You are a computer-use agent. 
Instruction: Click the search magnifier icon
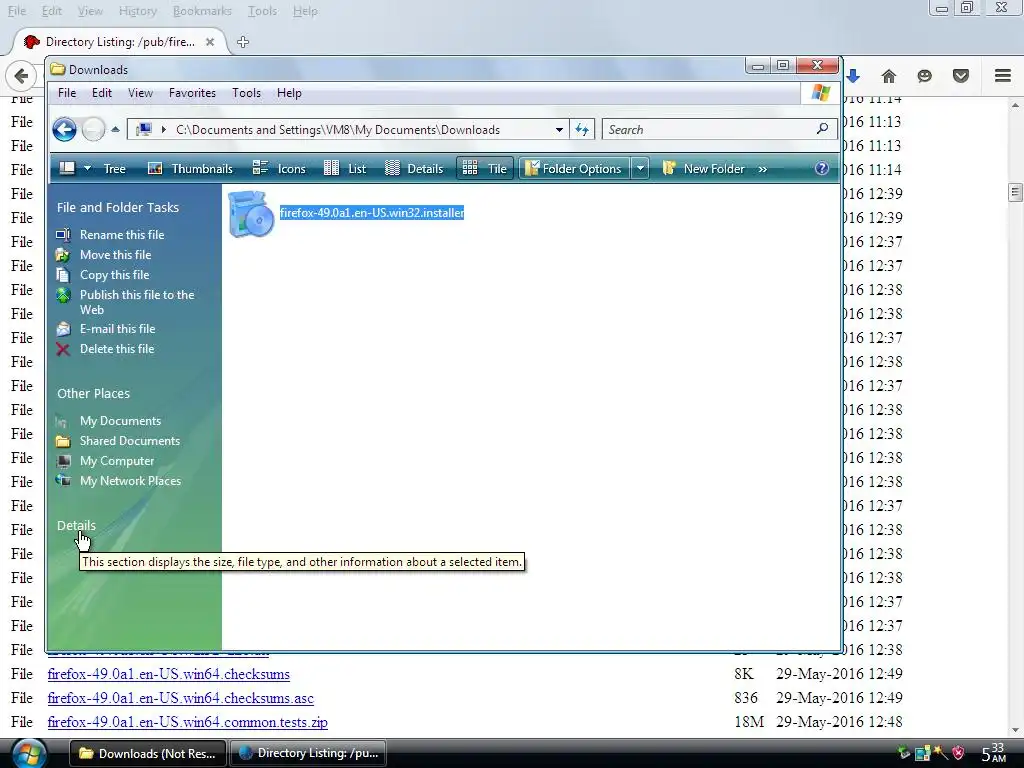822,129
